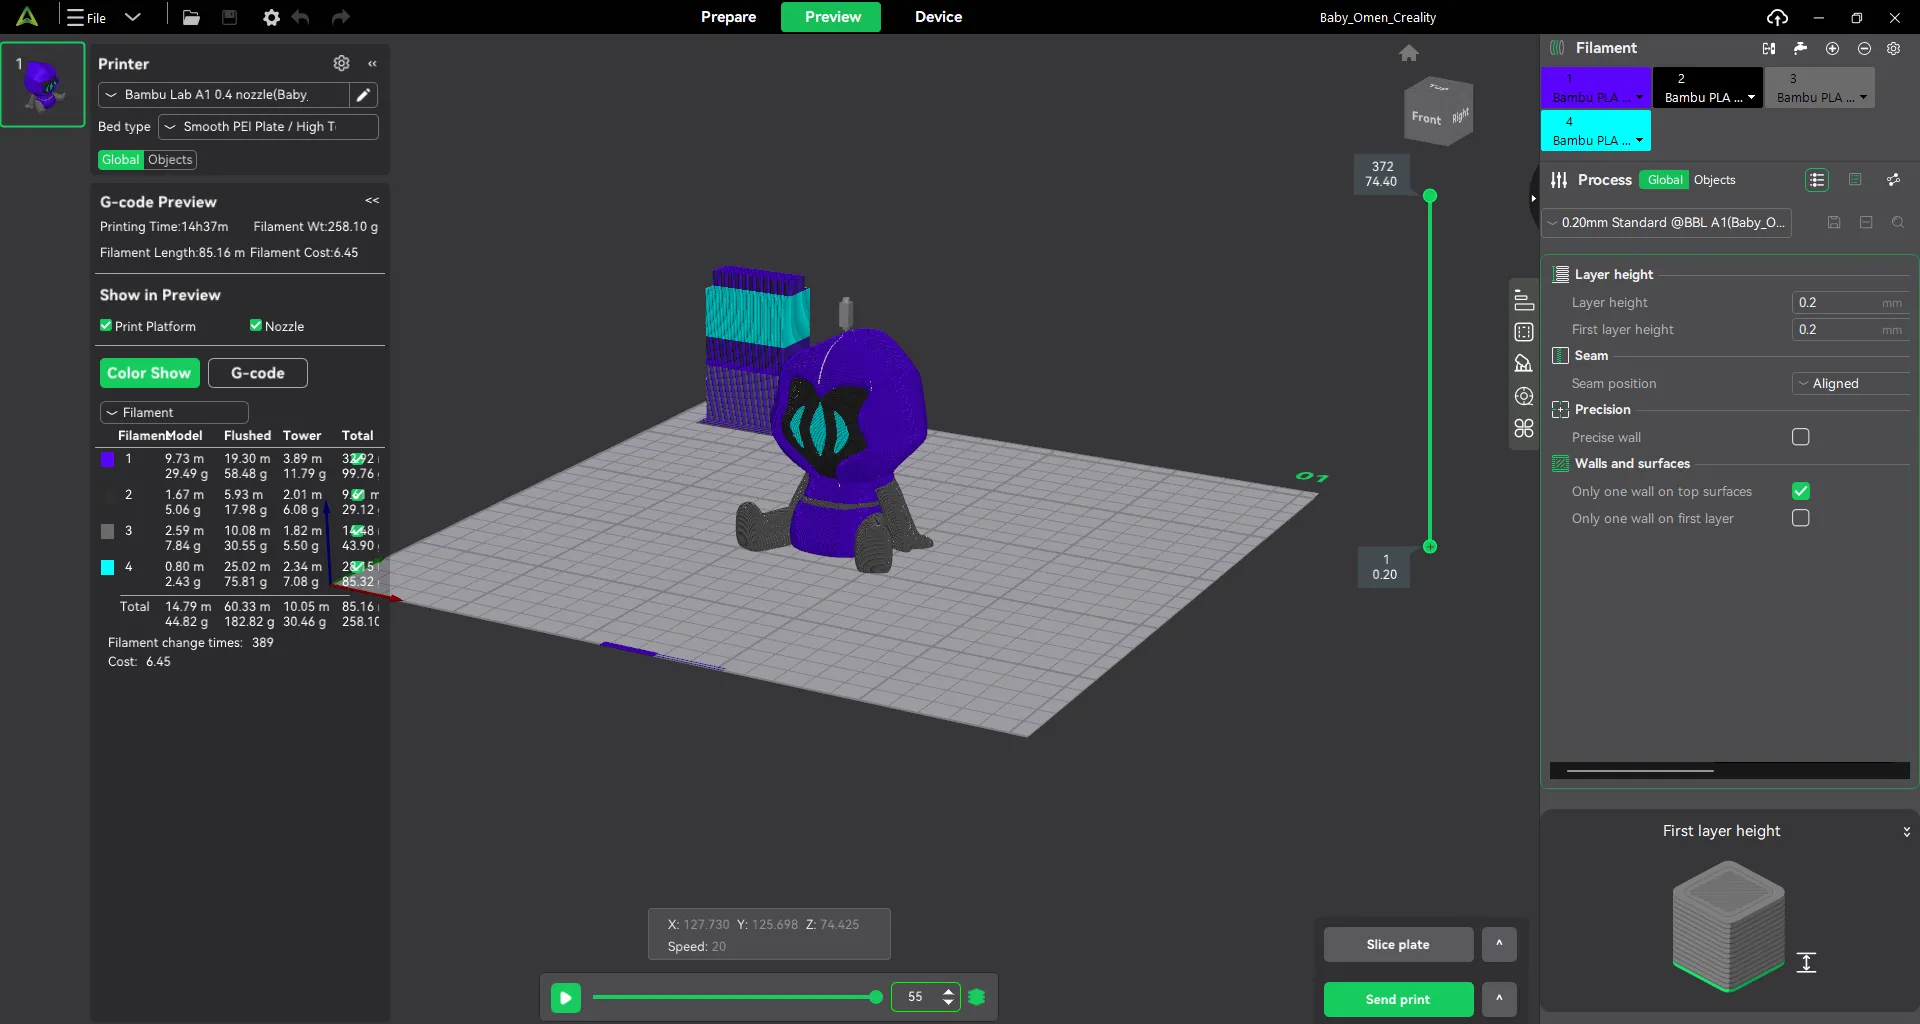This screenshot has height=1024, width=1920.
Task: Click the undo arrow
Action: pos(300,17)
